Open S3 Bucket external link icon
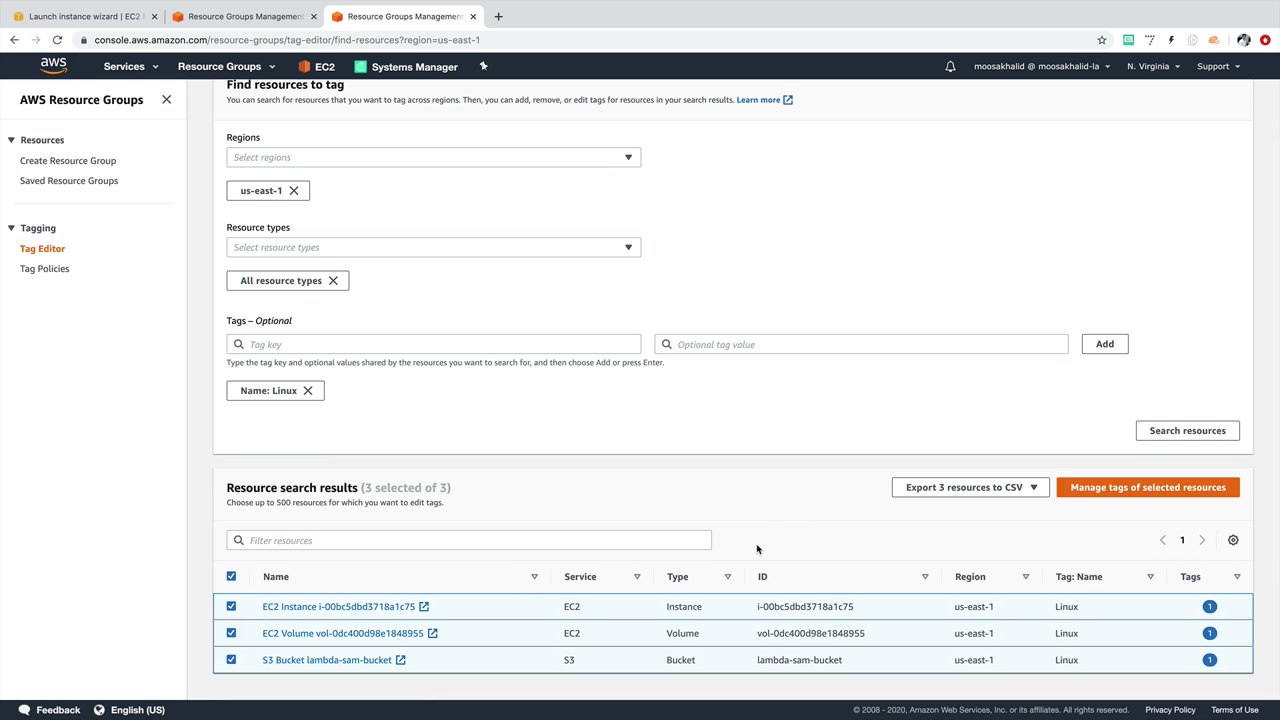1280x720 pixels. coord(400,660)
